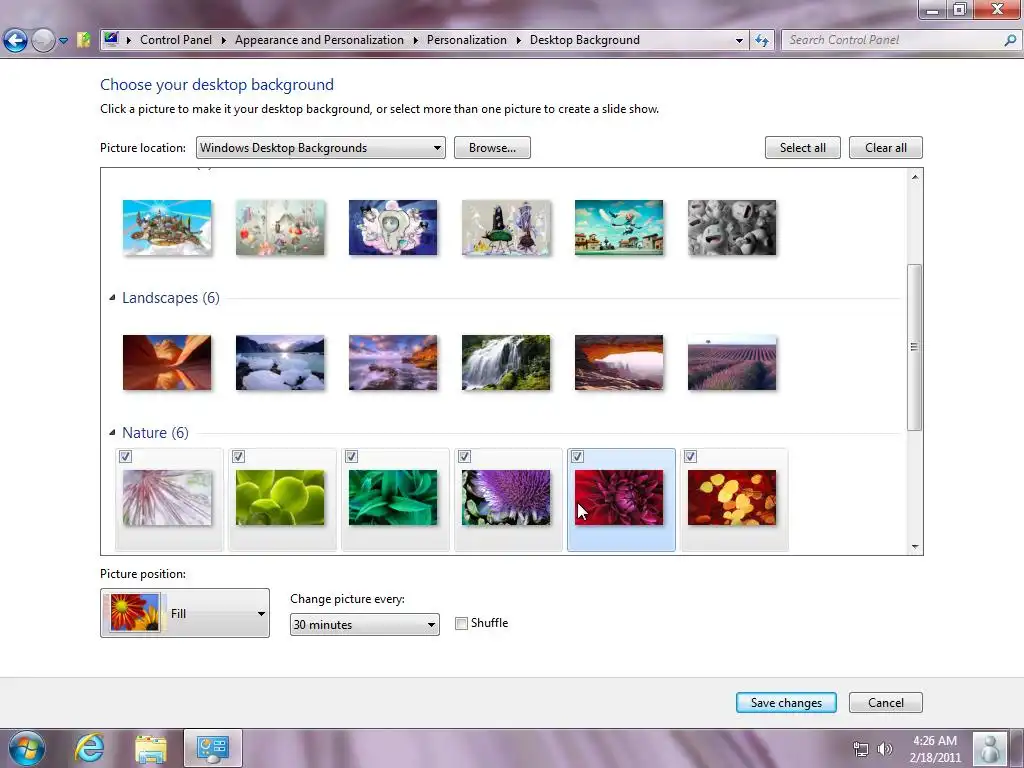The height and width of the screenshot is (768, 1024).
Task: Click the search magnifier icon
Action: 1010,40
